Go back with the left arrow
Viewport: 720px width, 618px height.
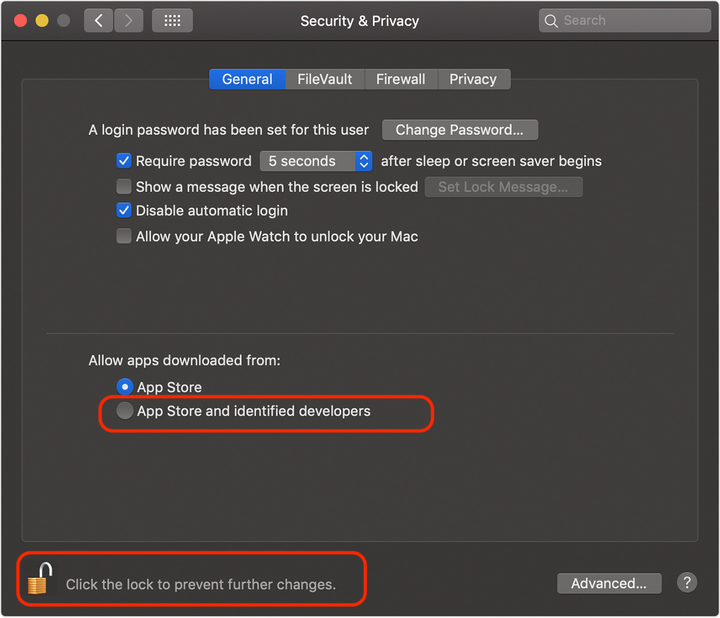point(98,21)
